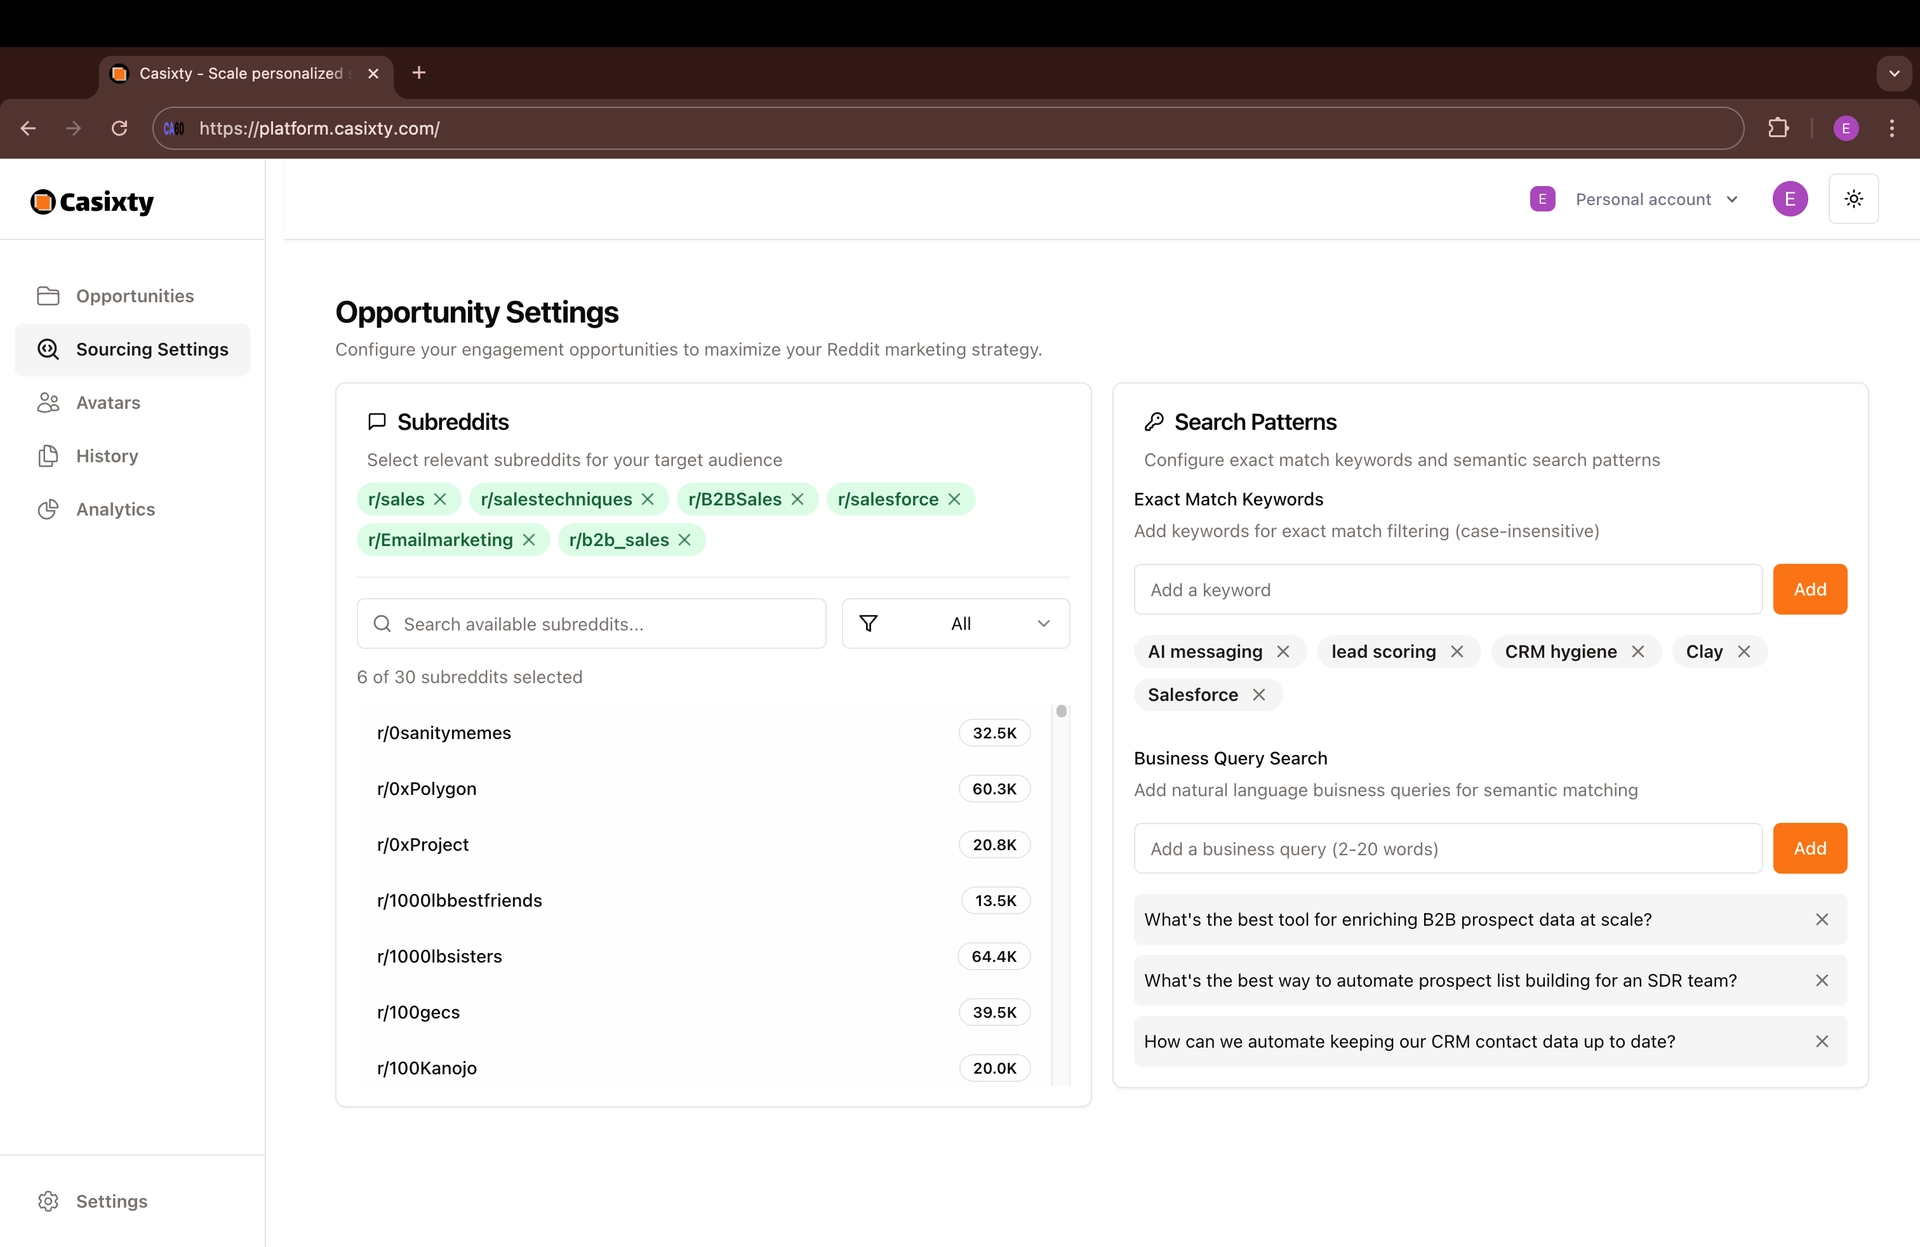Remove the r/salesforce subreddit tag
This screenshot has height=1247, width=1920.
[954, 499]
